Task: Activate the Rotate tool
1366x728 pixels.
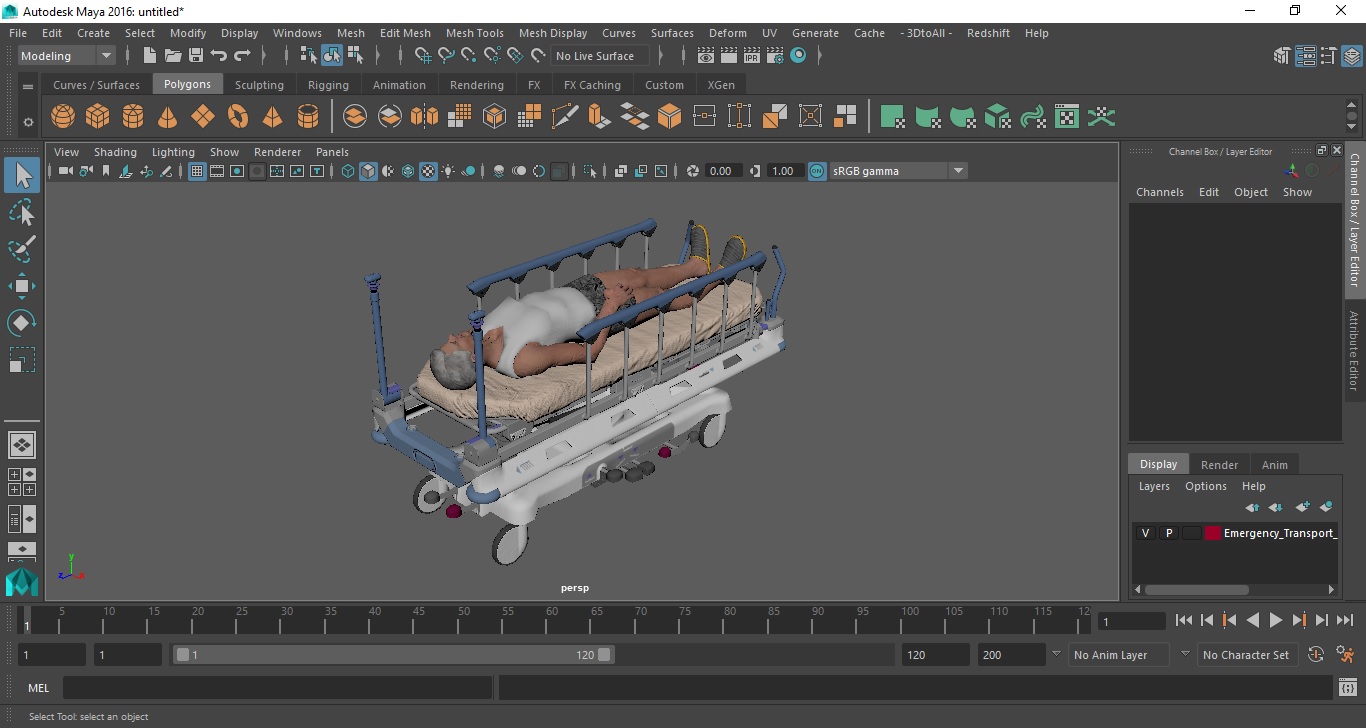Action: [22, 322]
